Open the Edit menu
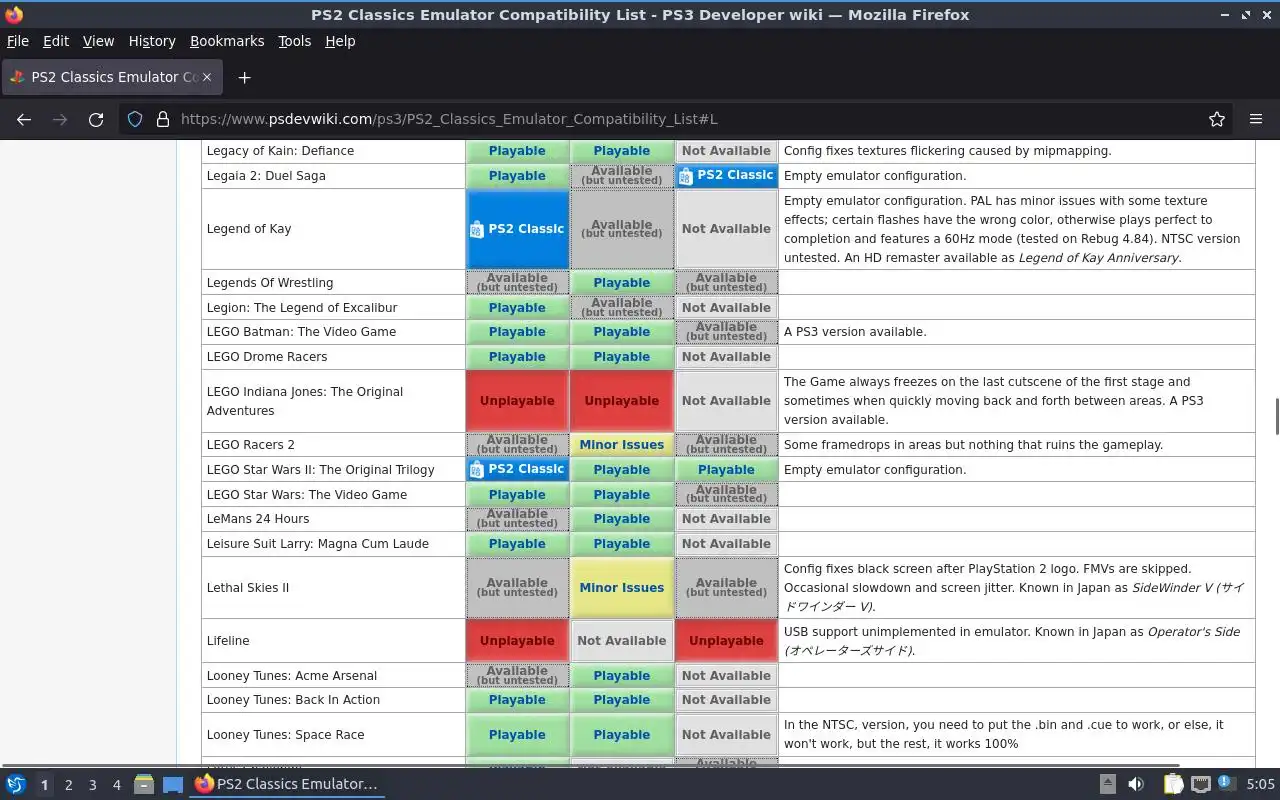The image size is (1280, 800). pyautogui.click(x=56, y=41)
